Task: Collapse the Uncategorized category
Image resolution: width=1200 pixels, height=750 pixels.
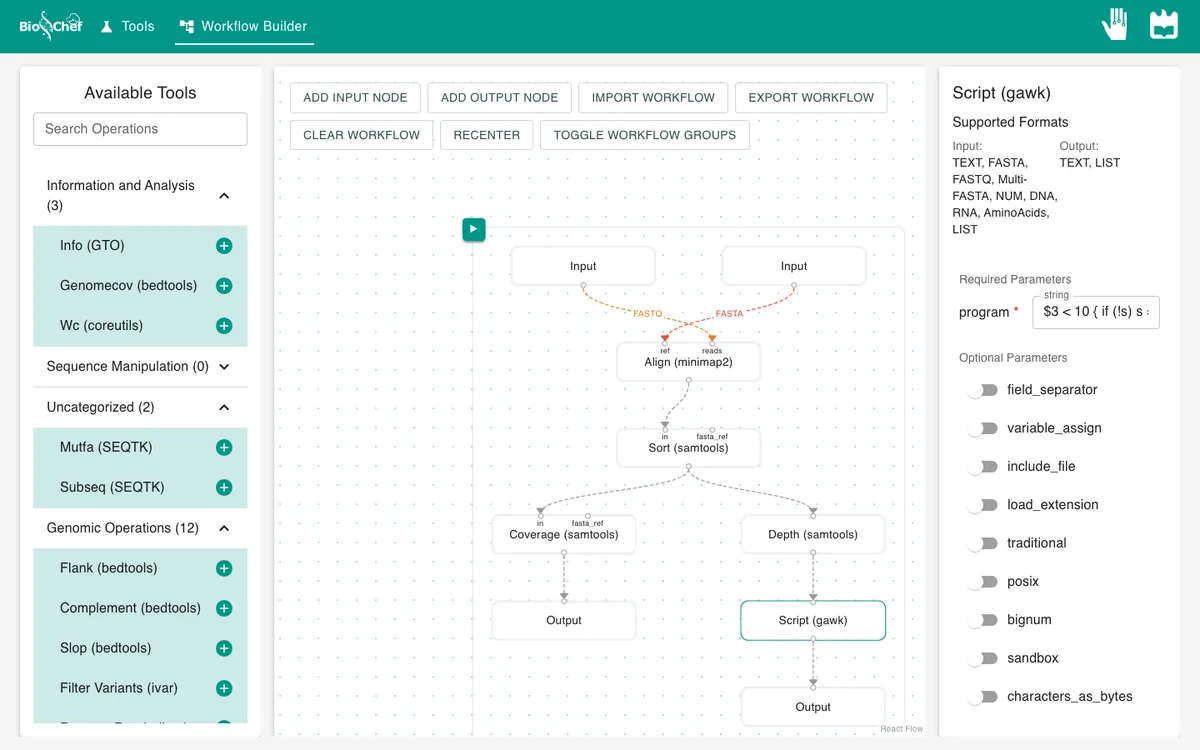Action: [x=140, y=408]
